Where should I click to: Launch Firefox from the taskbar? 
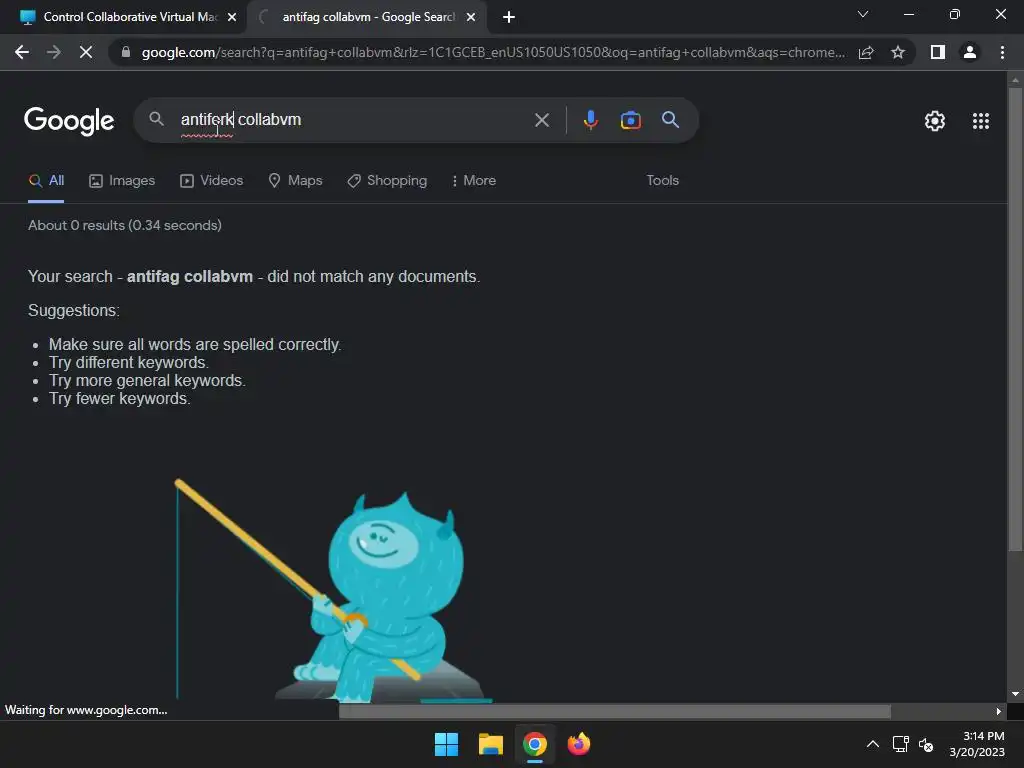click(x=579, y=744)
